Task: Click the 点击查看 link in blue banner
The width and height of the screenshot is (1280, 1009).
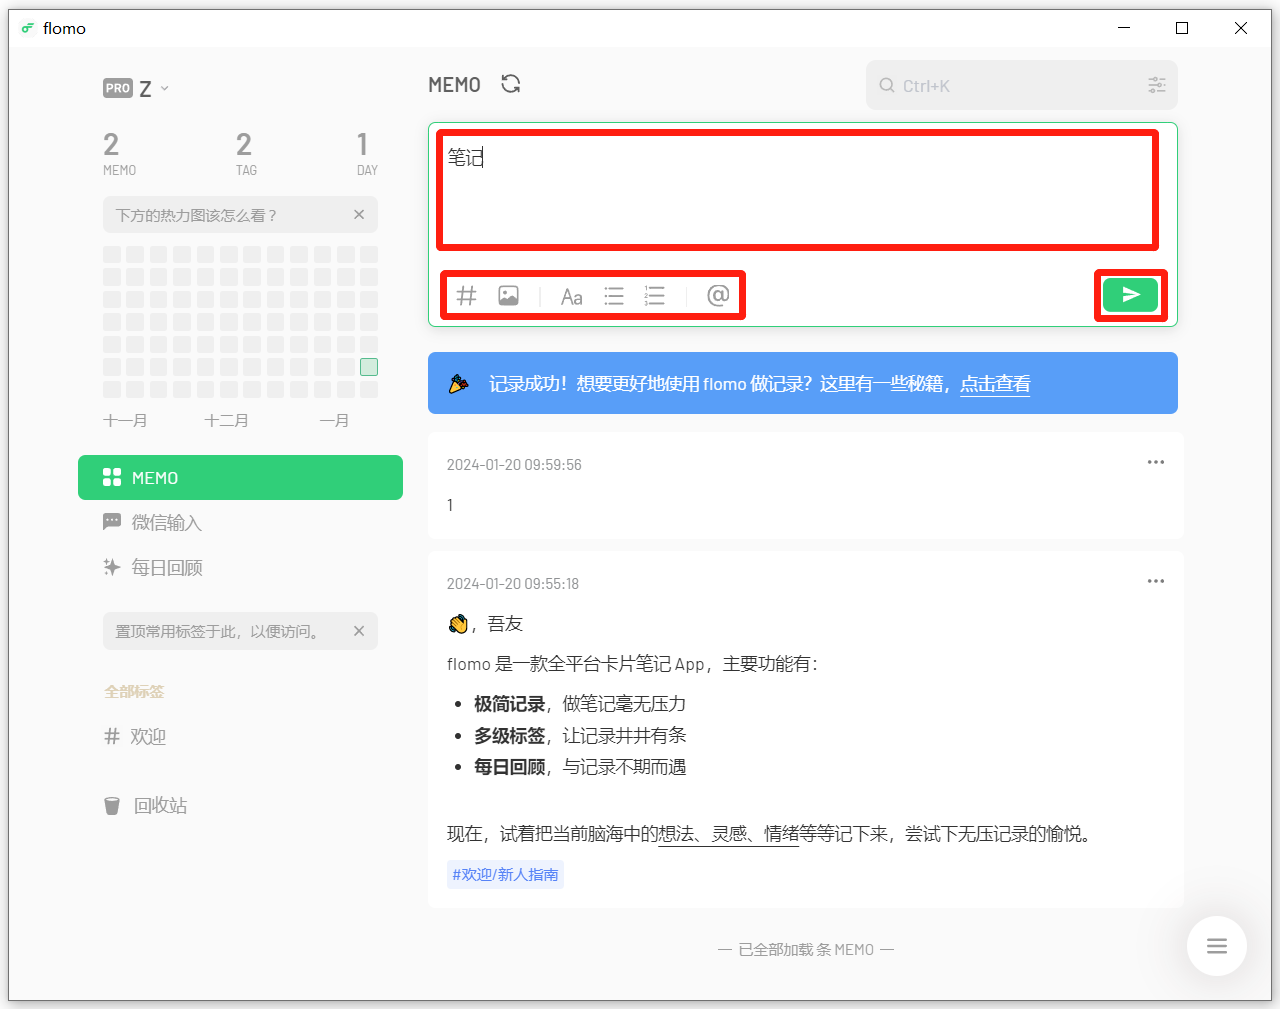Action: pyautogui.click(x=995, y=384)
